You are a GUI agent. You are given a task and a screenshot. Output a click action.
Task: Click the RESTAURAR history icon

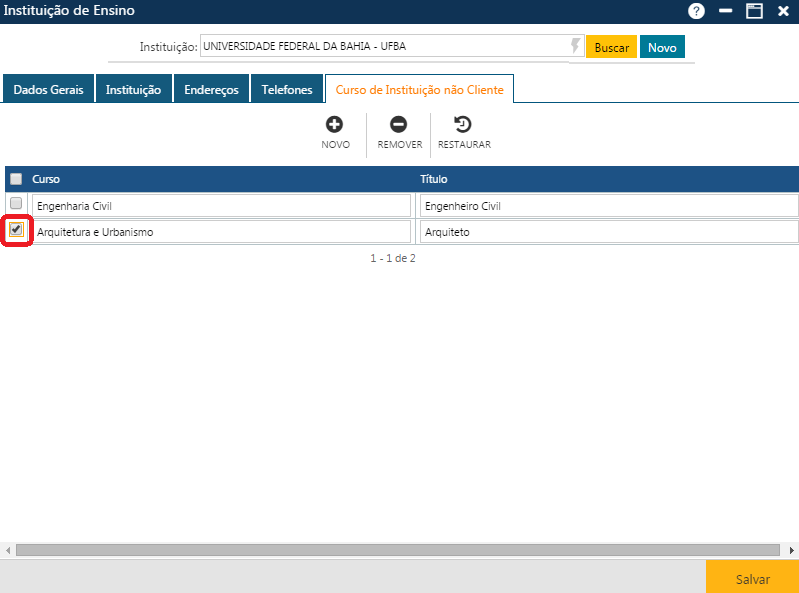point(463,125)
